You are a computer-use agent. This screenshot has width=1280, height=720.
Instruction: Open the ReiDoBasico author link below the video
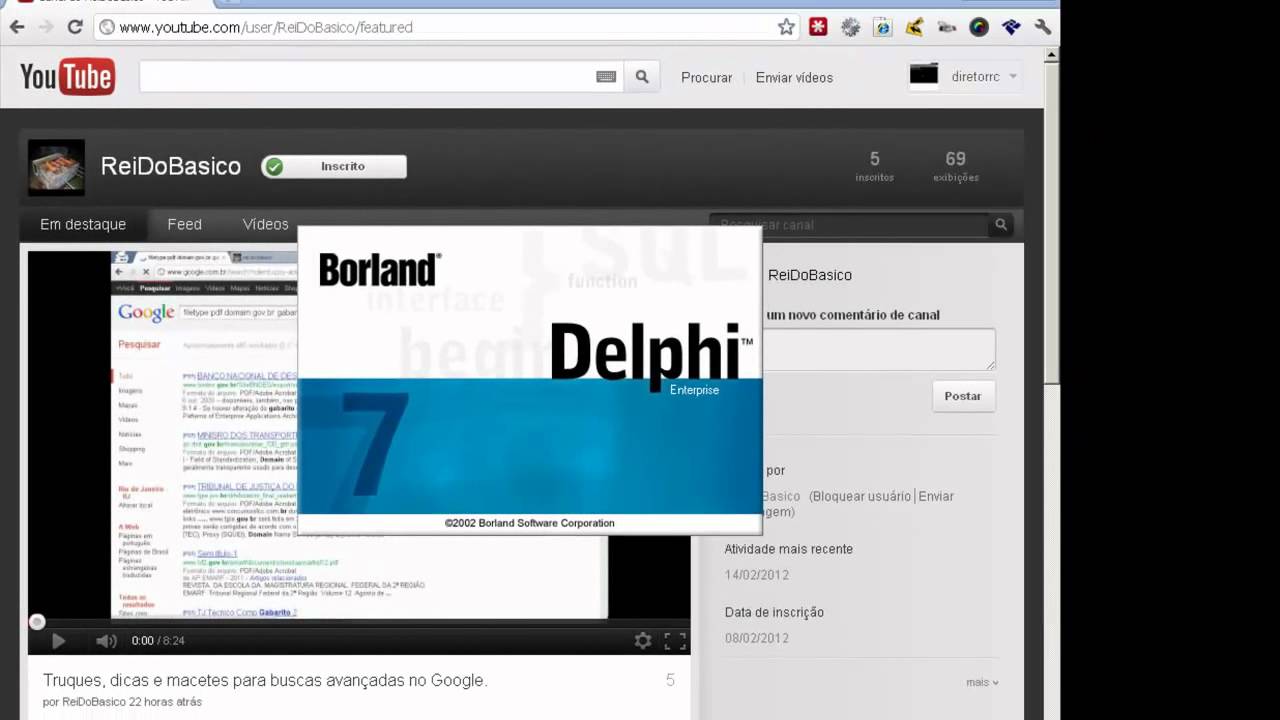pos(94,702)
